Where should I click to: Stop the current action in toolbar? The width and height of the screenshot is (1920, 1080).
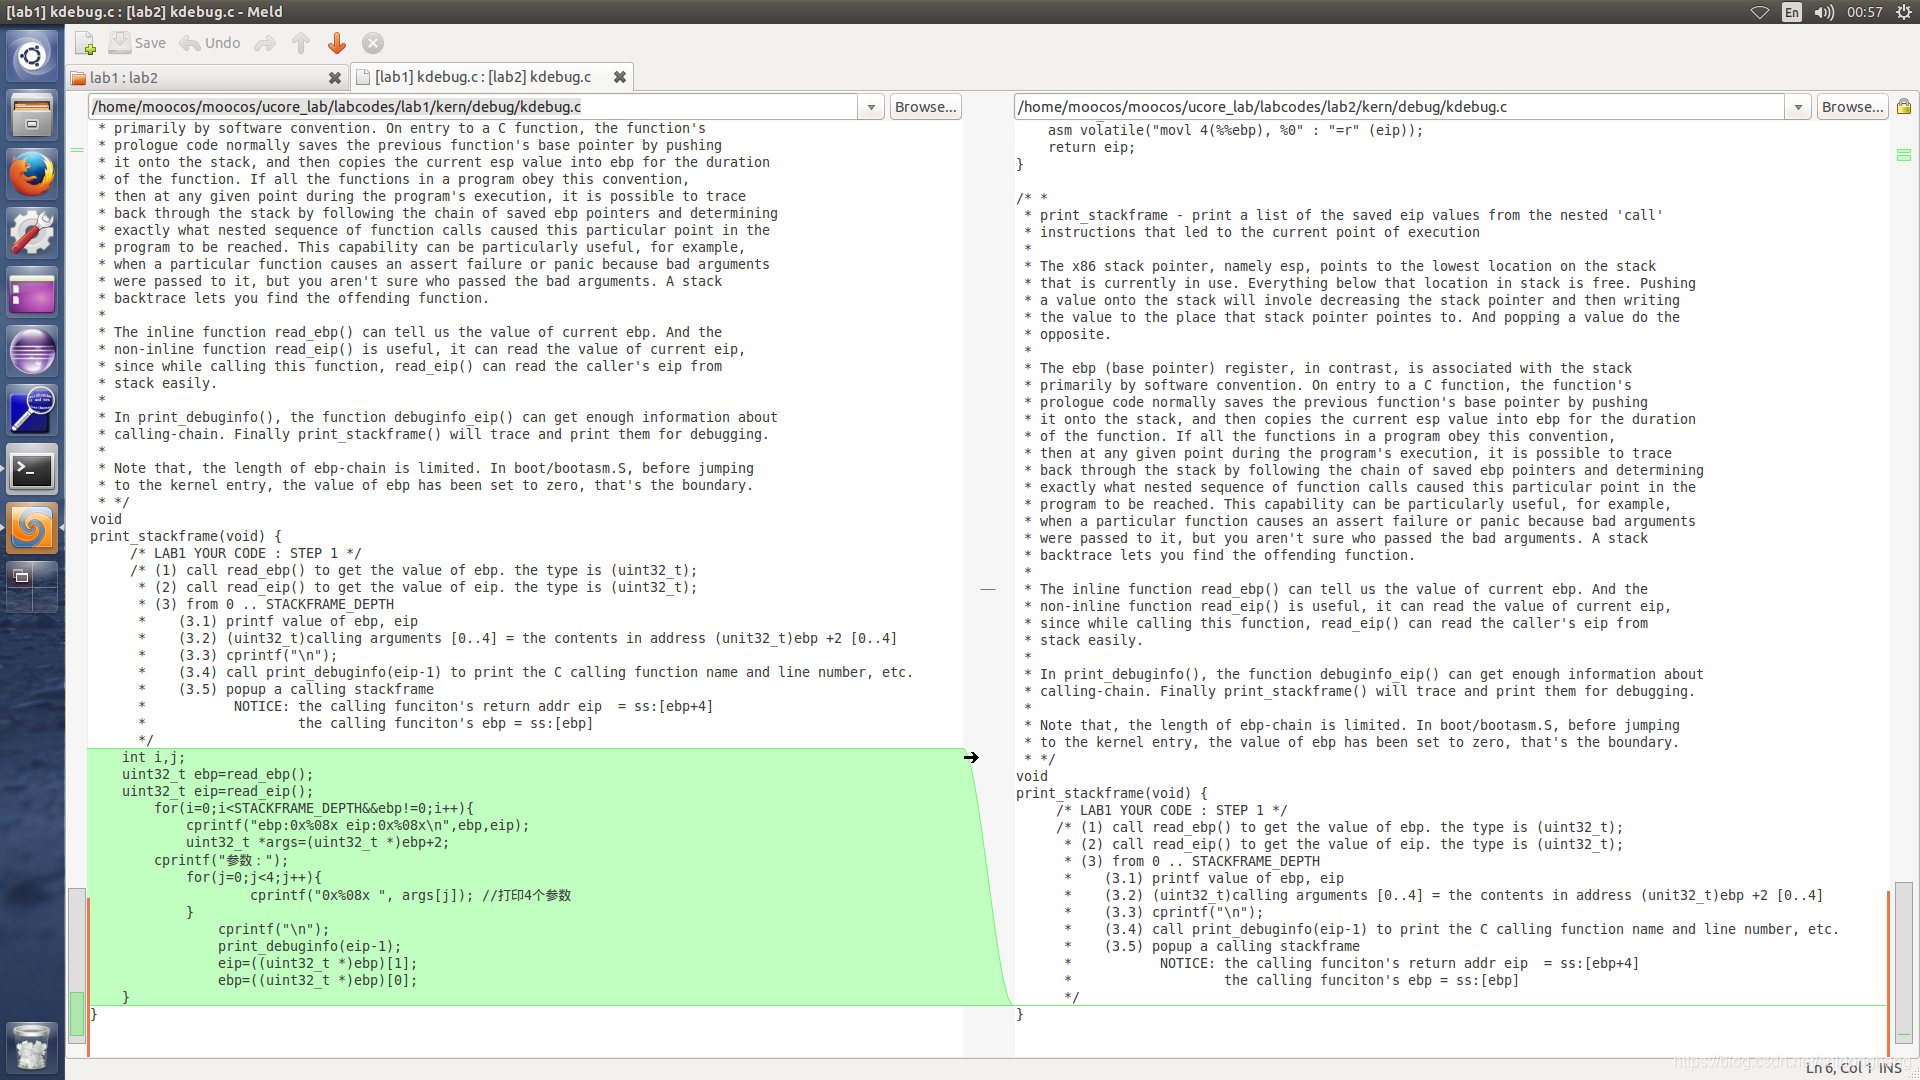pos(373,43)
